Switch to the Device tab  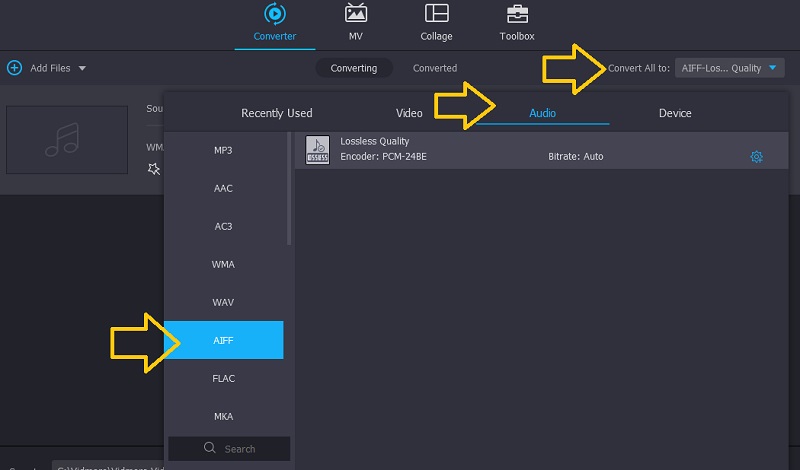675,113
